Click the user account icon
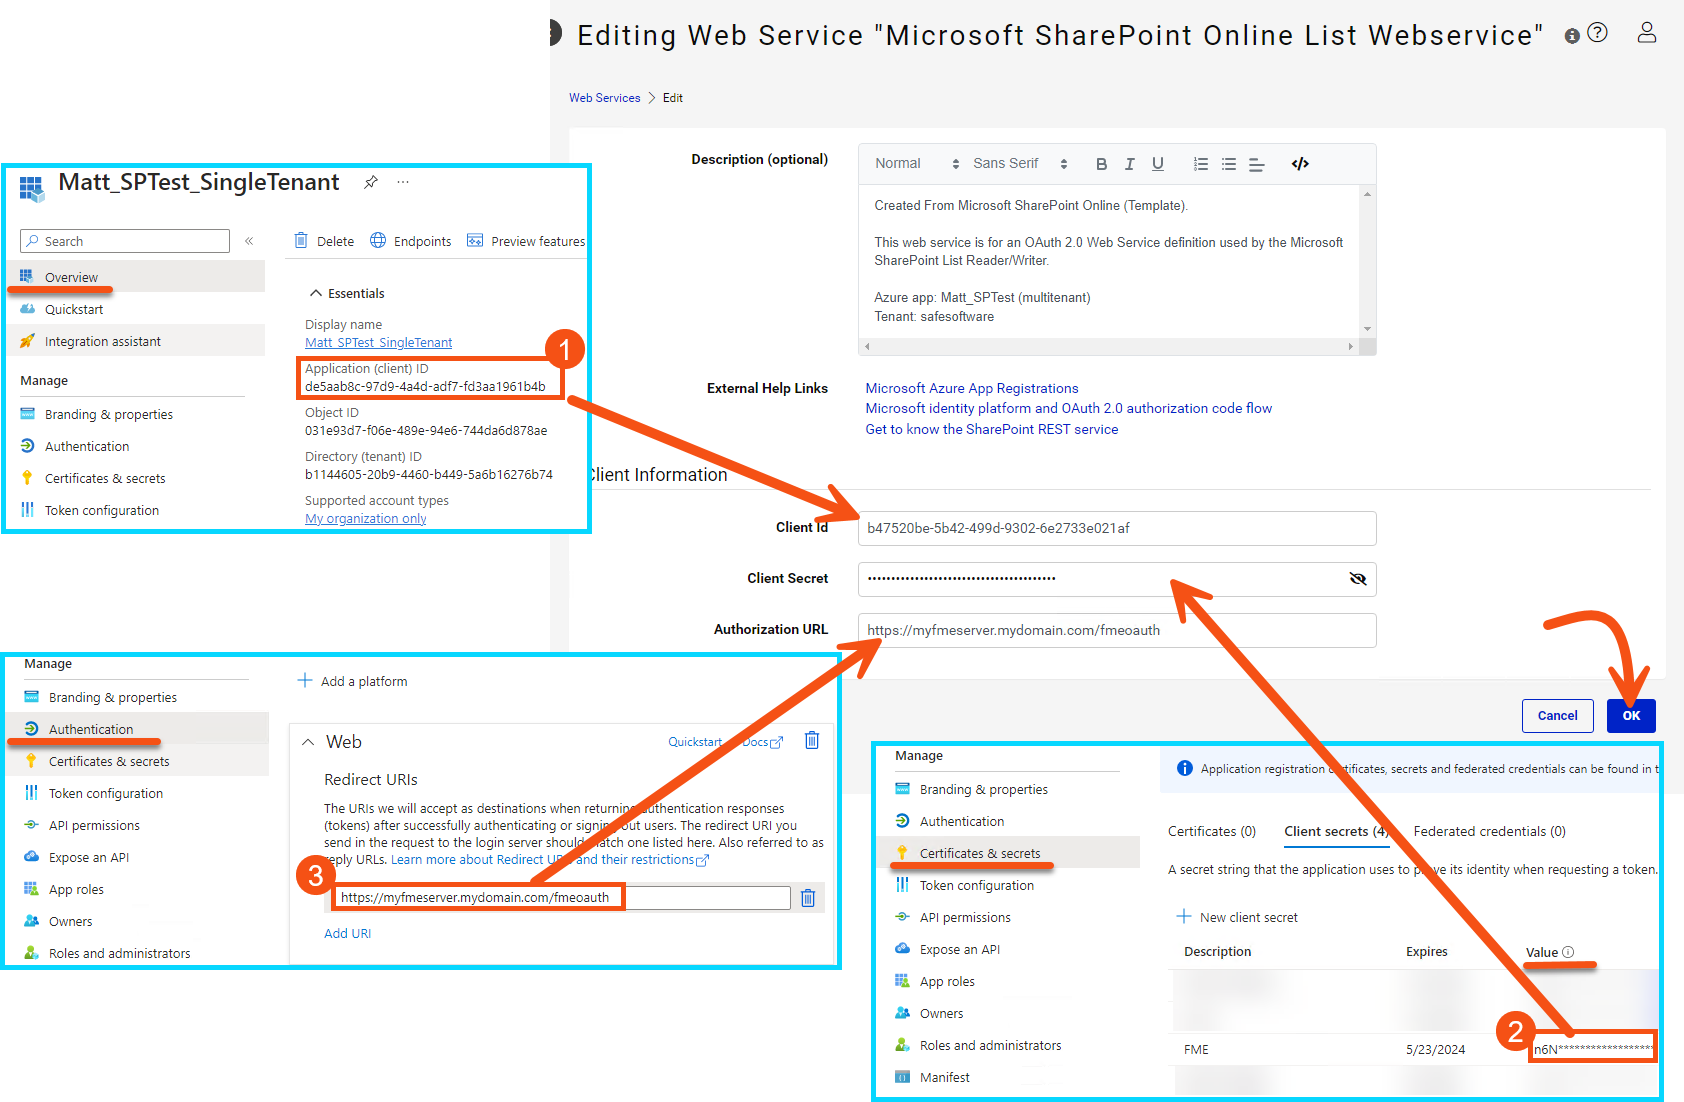 tap(1646, 33)
